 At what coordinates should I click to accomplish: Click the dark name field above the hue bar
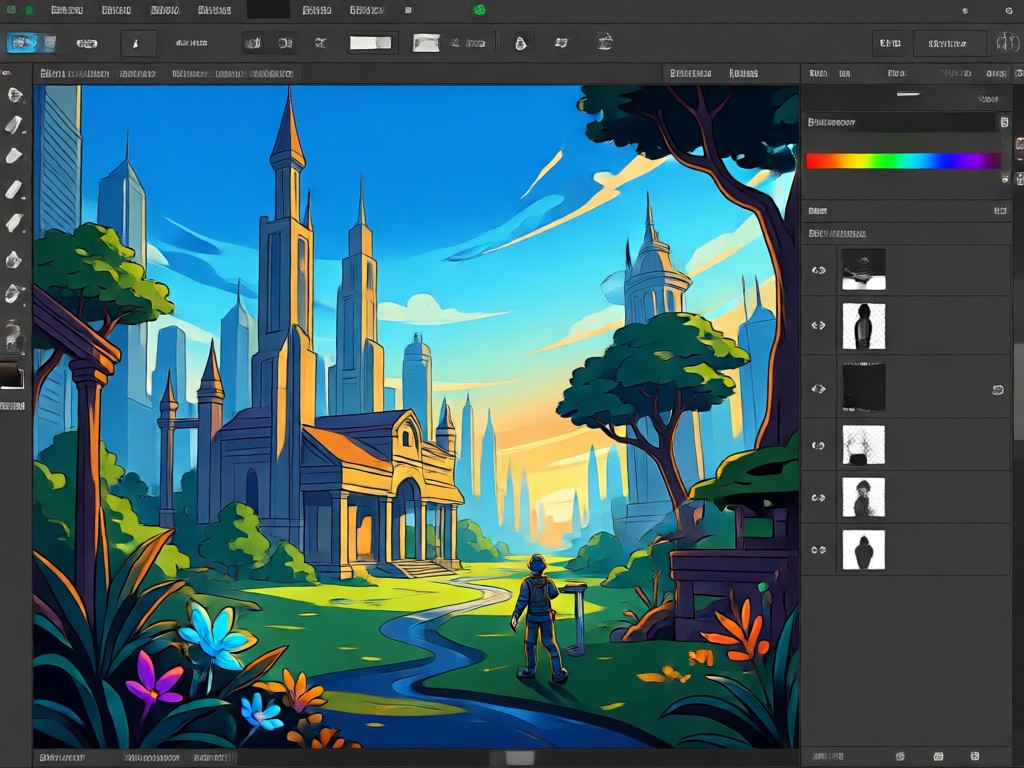(x=899, y=122)
